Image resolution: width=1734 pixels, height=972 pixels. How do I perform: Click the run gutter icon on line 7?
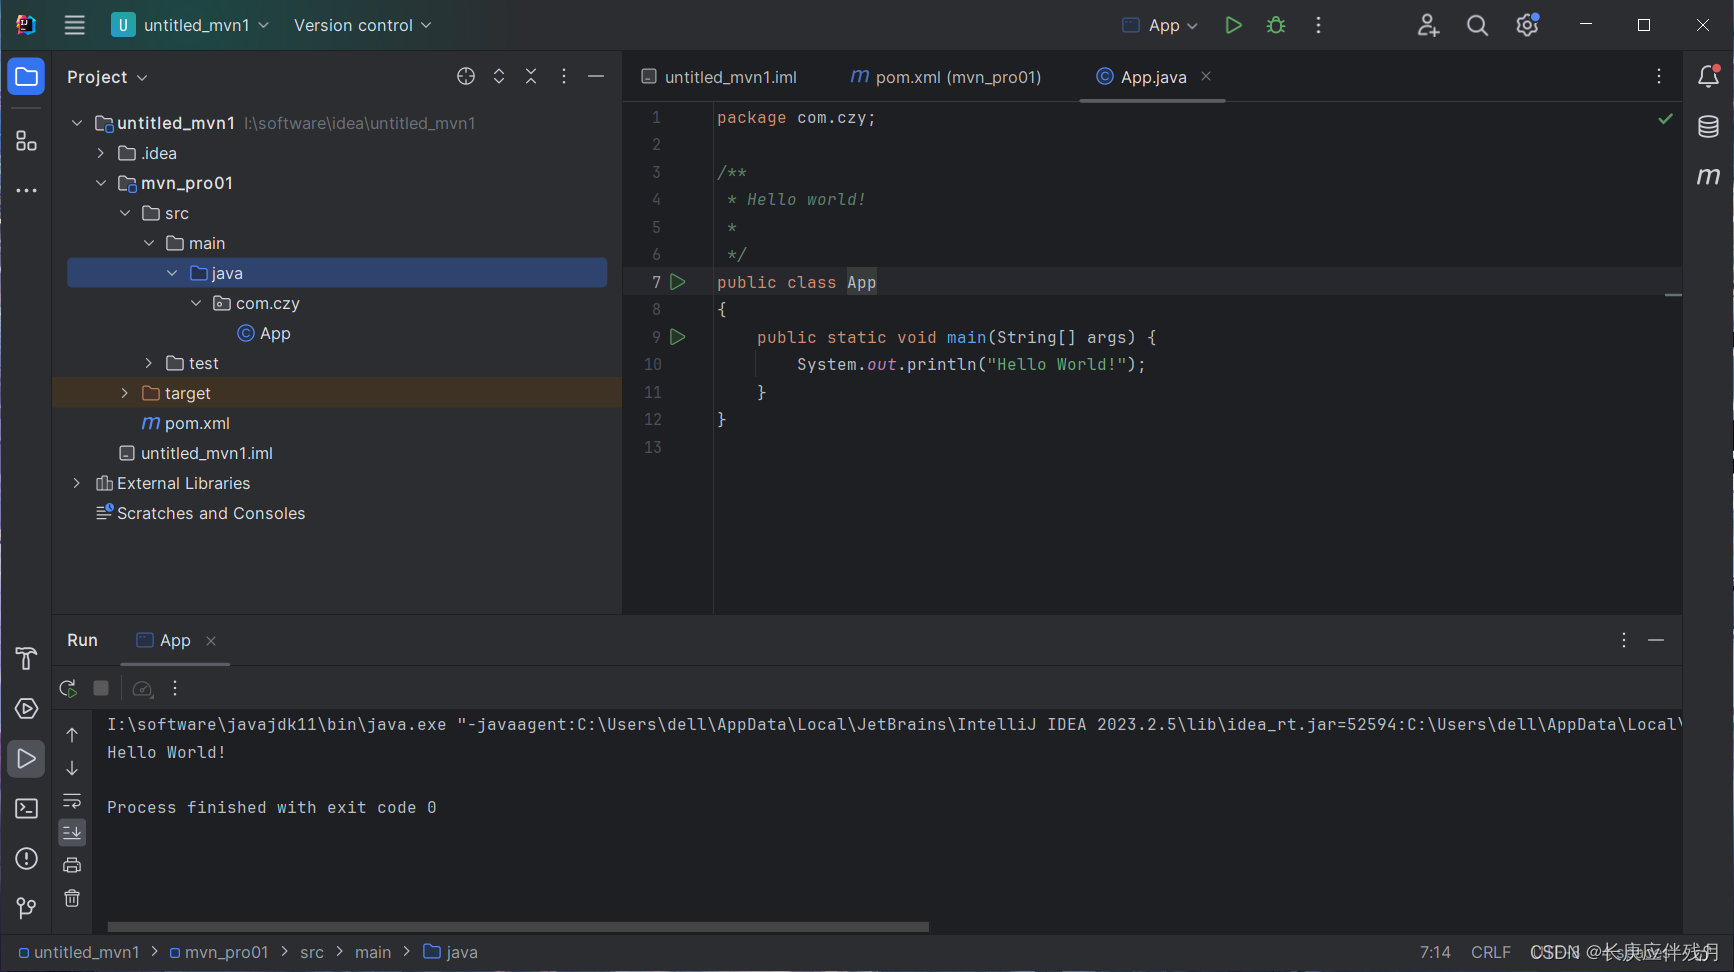coord(679,281)
